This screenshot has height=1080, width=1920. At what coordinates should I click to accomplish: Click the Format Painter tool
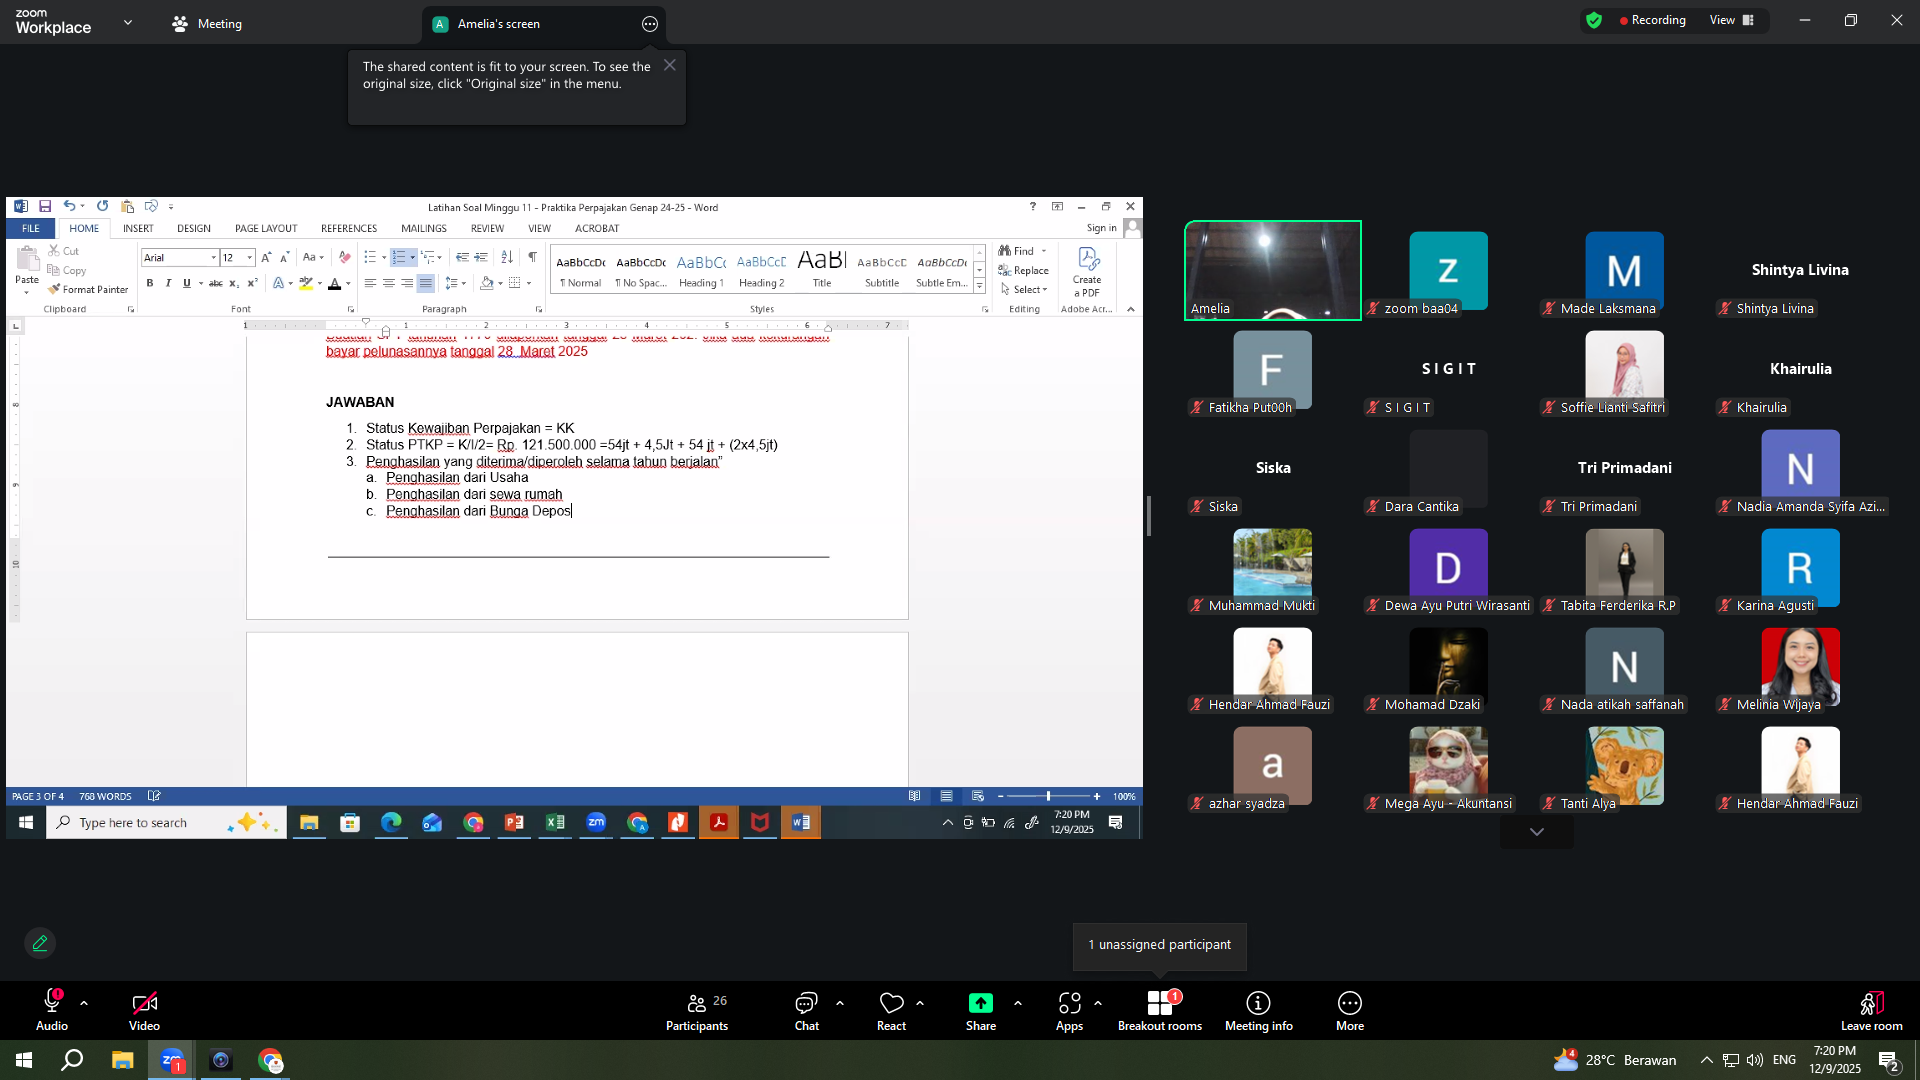coord(88,290)
